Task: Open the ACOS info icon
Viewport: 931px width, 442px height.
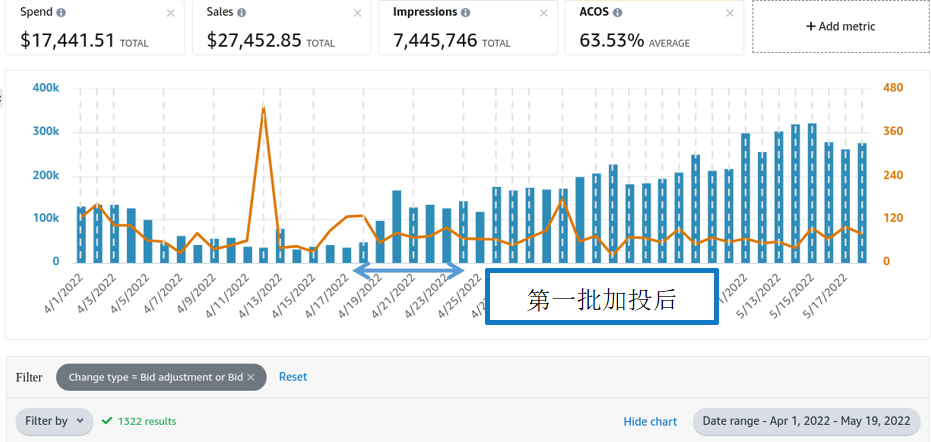Action: pos(618,12)
